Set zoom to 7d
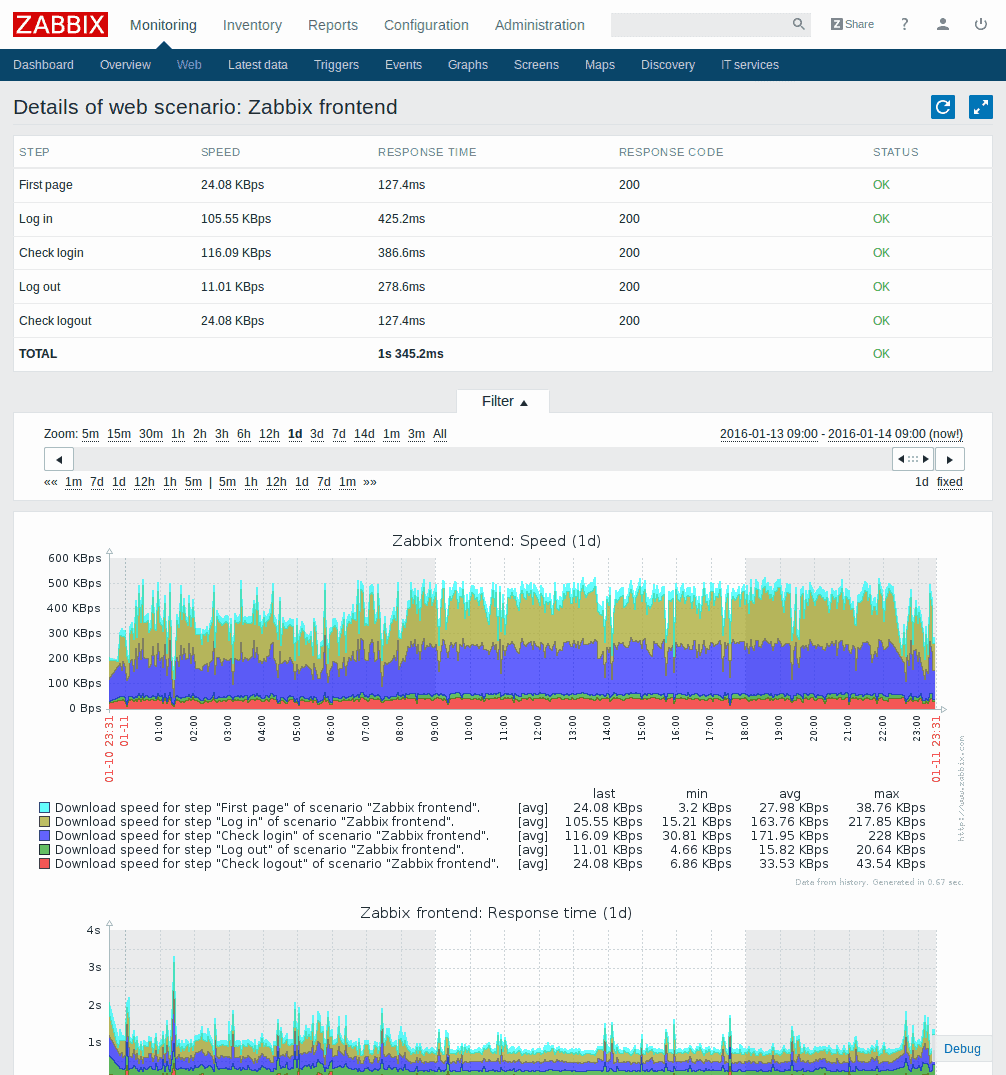This screenshot has height=1075, width=1006. (x=339, y=434)
